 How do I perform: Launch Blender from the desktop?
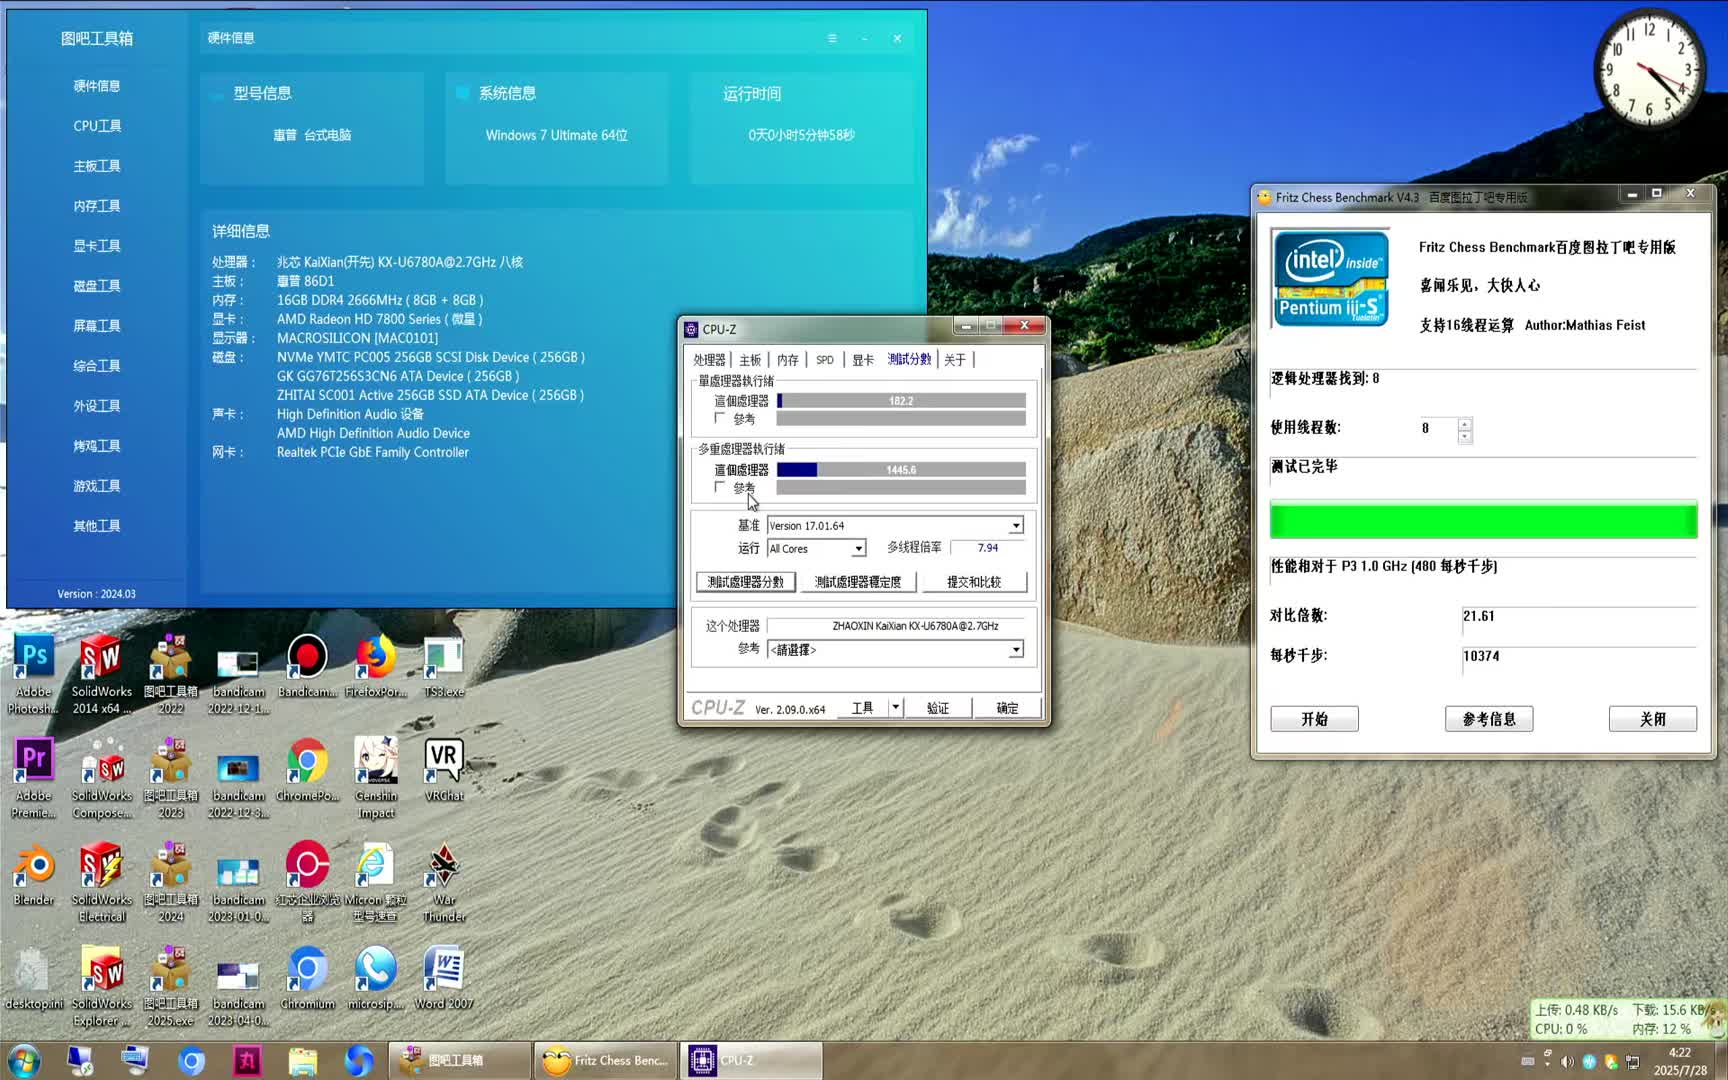34,868
